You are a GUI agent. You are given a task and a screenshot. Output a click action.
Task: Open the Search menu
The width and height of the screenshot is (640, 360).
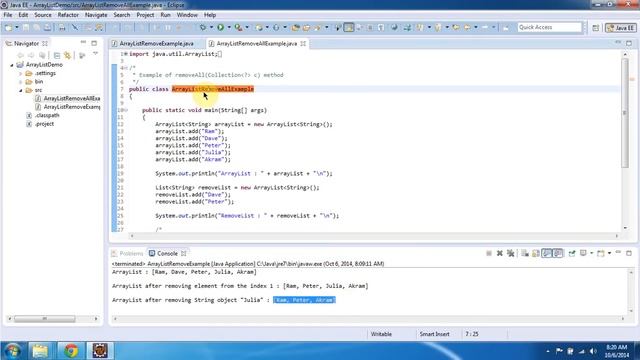[122, 15]
